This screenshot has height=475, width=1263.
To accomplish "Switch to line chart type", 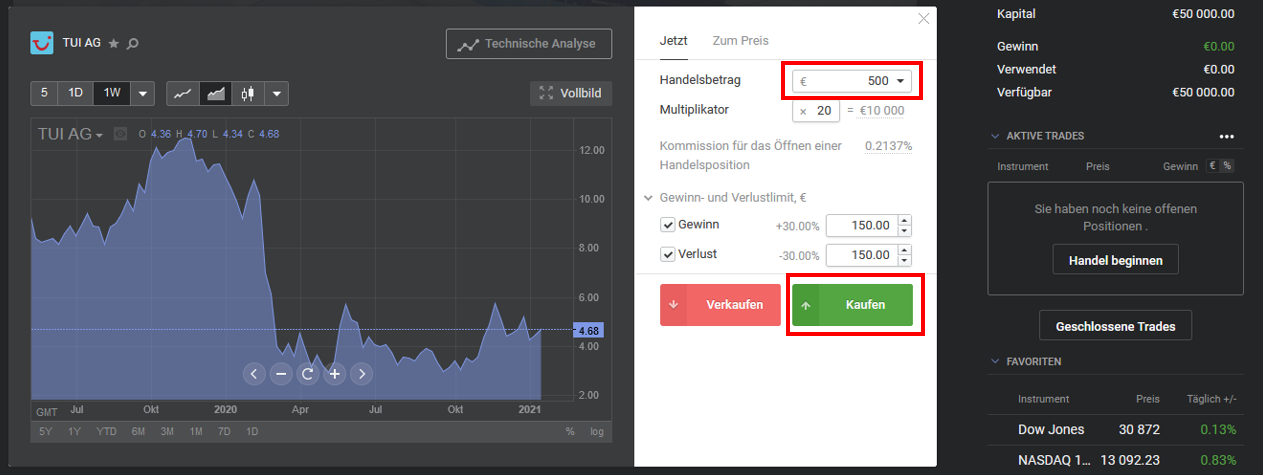I will click(182, 93).
